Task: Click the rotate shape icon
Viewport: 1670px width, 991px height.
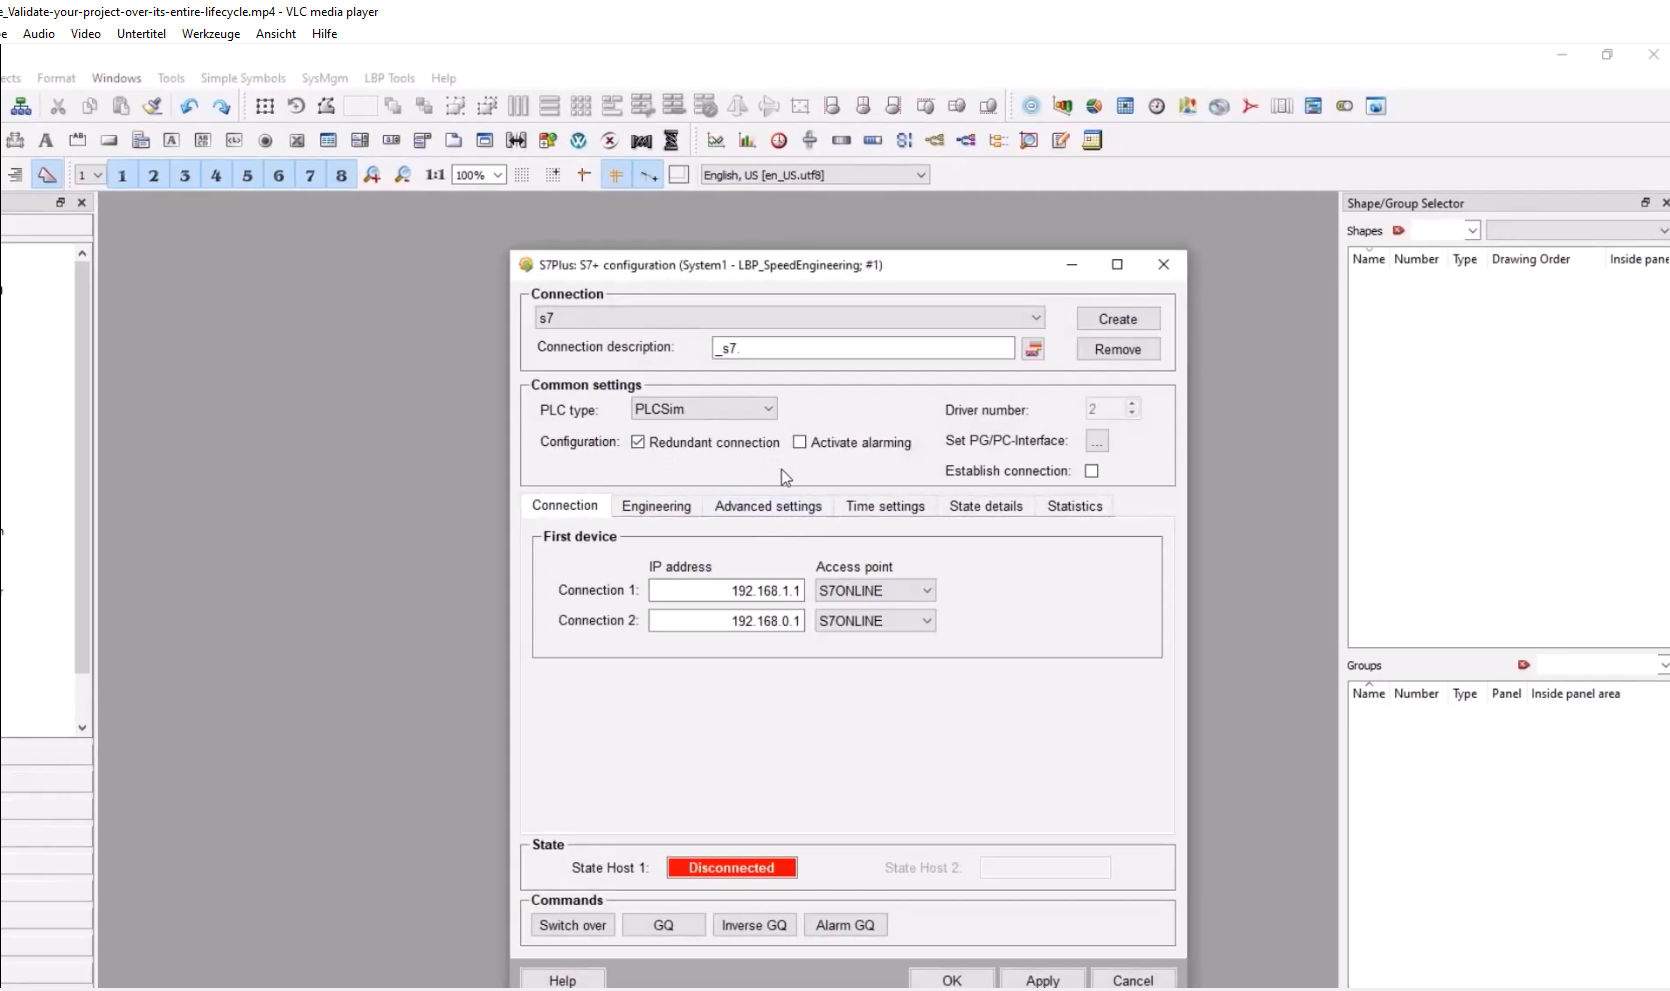Action: pyautogui.click(x=296, y=106)
